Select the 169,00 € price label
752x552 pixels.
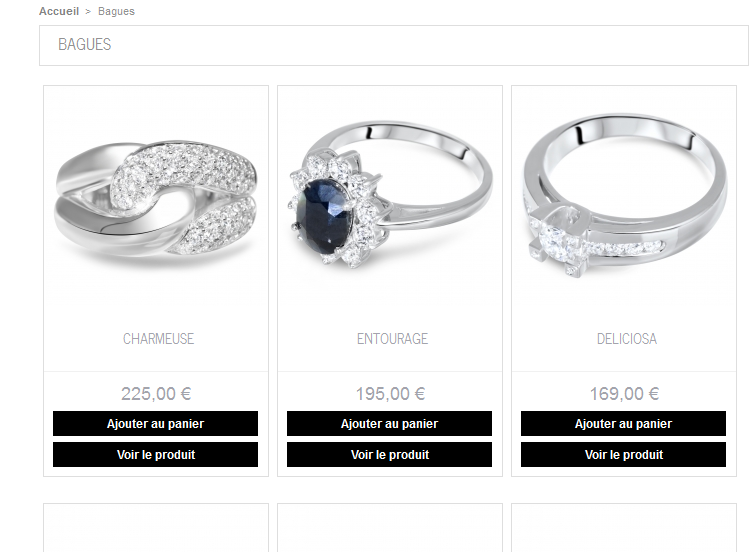(x=624, y=394)
